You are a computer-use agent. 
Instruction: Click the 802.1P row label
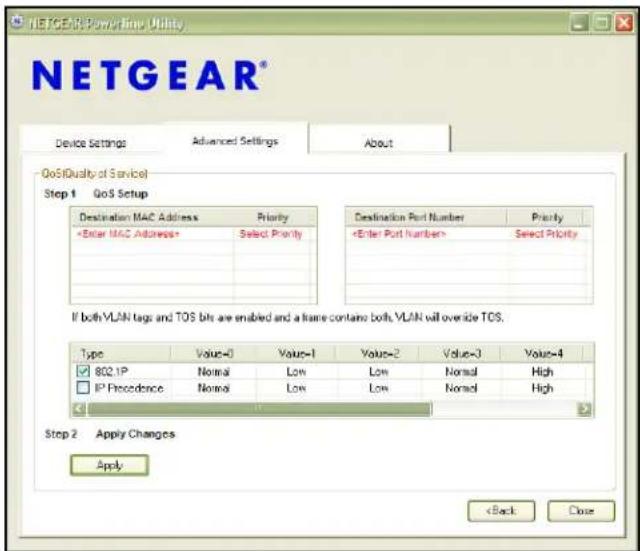point(111,371)
